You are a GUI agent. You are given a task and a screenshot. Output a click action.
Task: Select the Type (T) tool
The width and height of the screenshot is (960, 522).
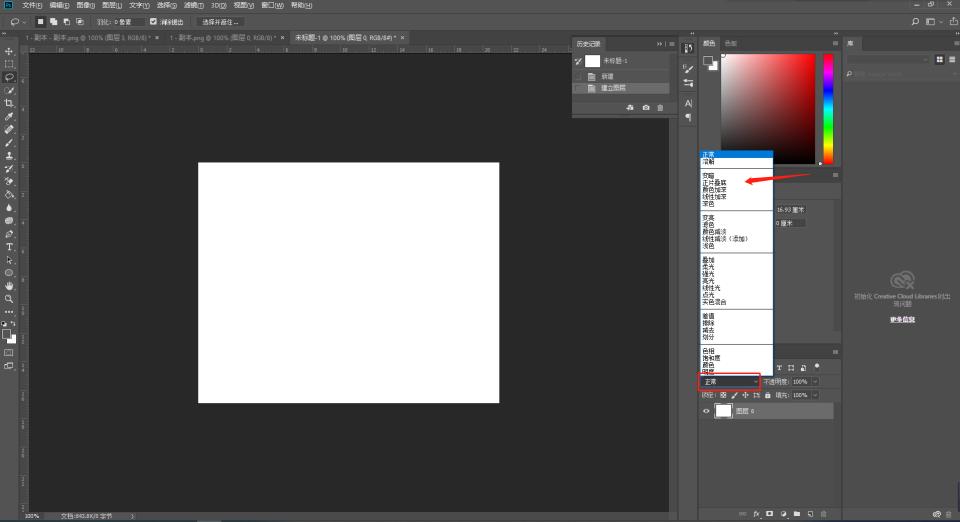point(9,246)
